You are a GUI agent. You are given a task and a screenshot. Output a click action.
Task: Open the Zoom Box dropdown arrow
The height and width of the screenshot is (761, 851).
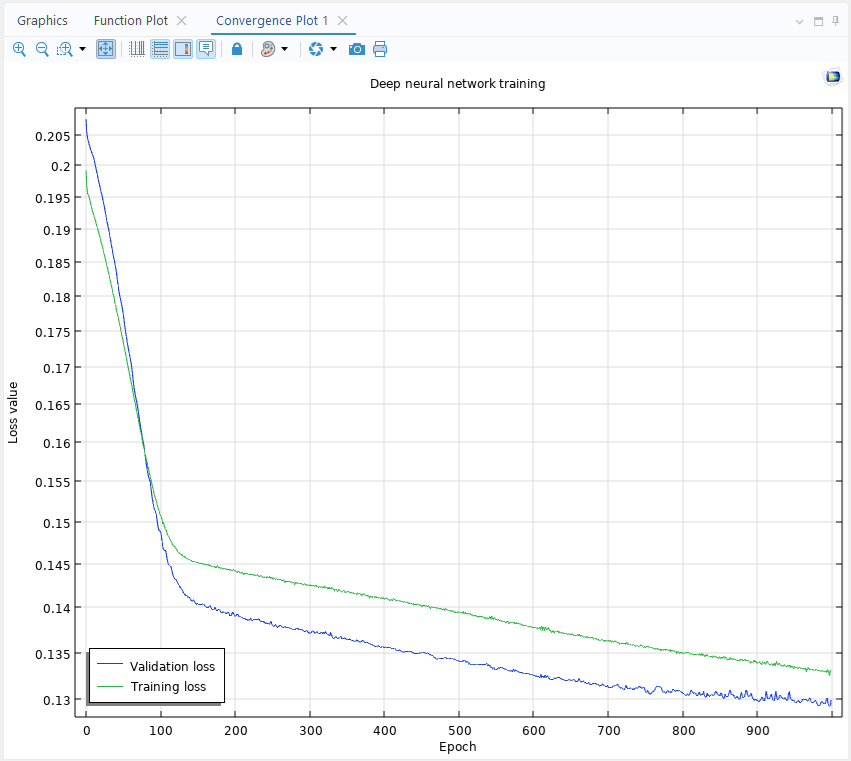(x=82, y=49)
